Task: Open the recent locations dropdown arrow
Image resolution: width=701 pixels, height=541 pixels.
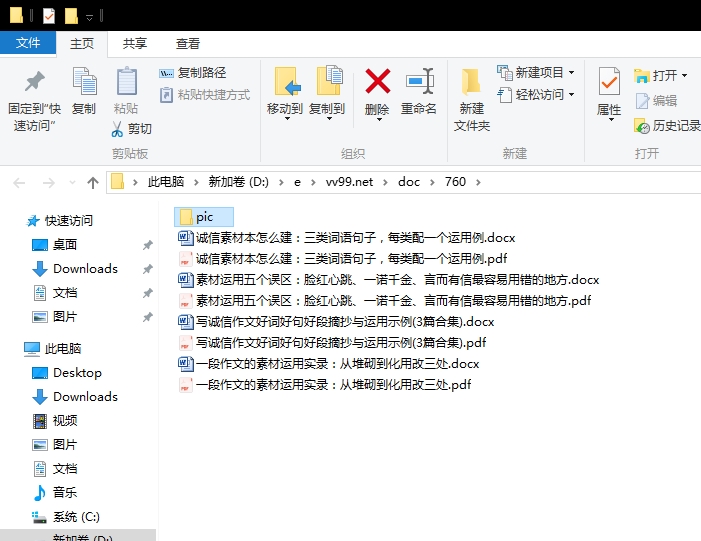Action: 72,182
